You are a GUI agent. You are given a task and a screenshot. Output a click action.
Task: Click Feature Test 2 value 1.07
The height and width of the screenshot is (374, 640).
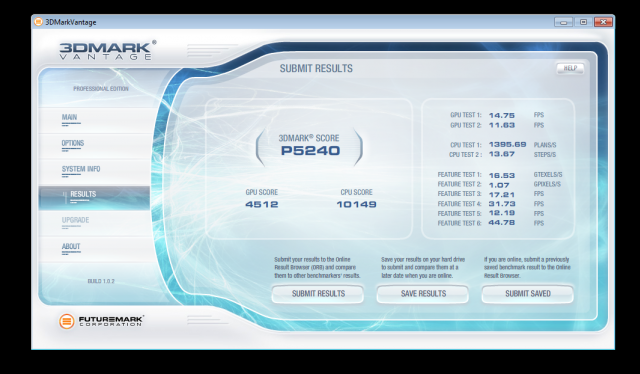click(499, 185)
